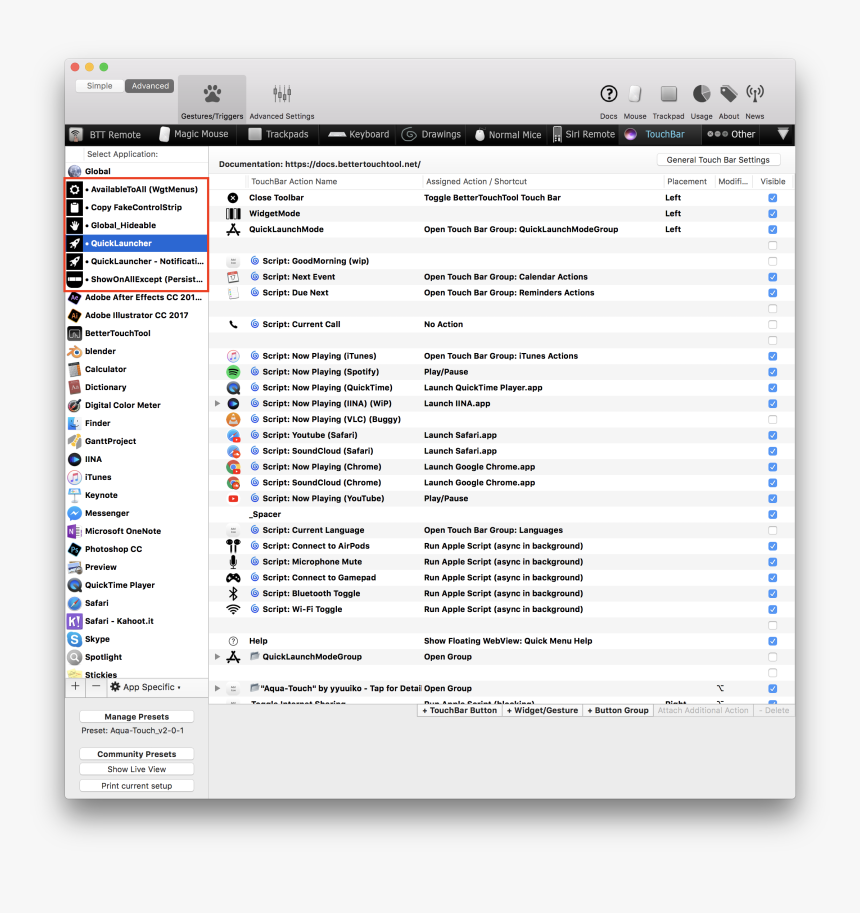Expand the Aqua-Touch group row

click(x=217, y=688)
